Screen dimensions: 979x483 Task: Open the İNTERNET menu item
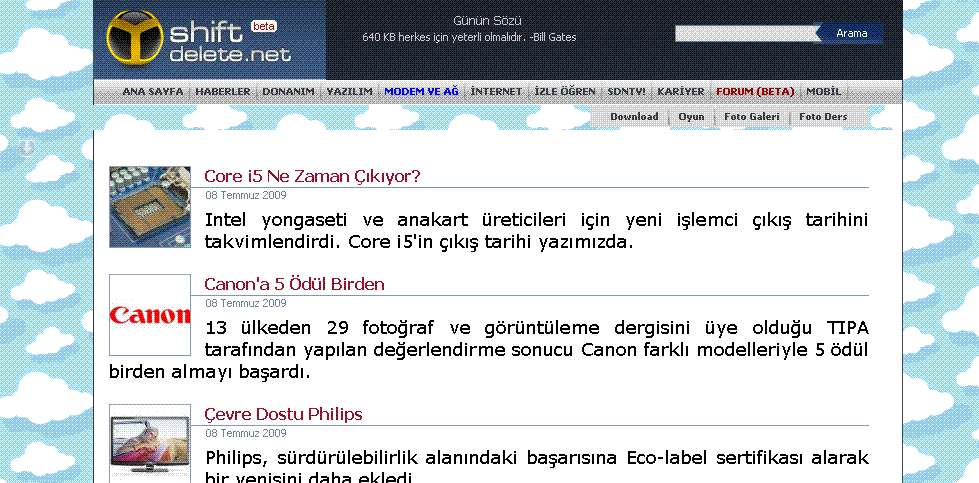(x=496, y=92)
